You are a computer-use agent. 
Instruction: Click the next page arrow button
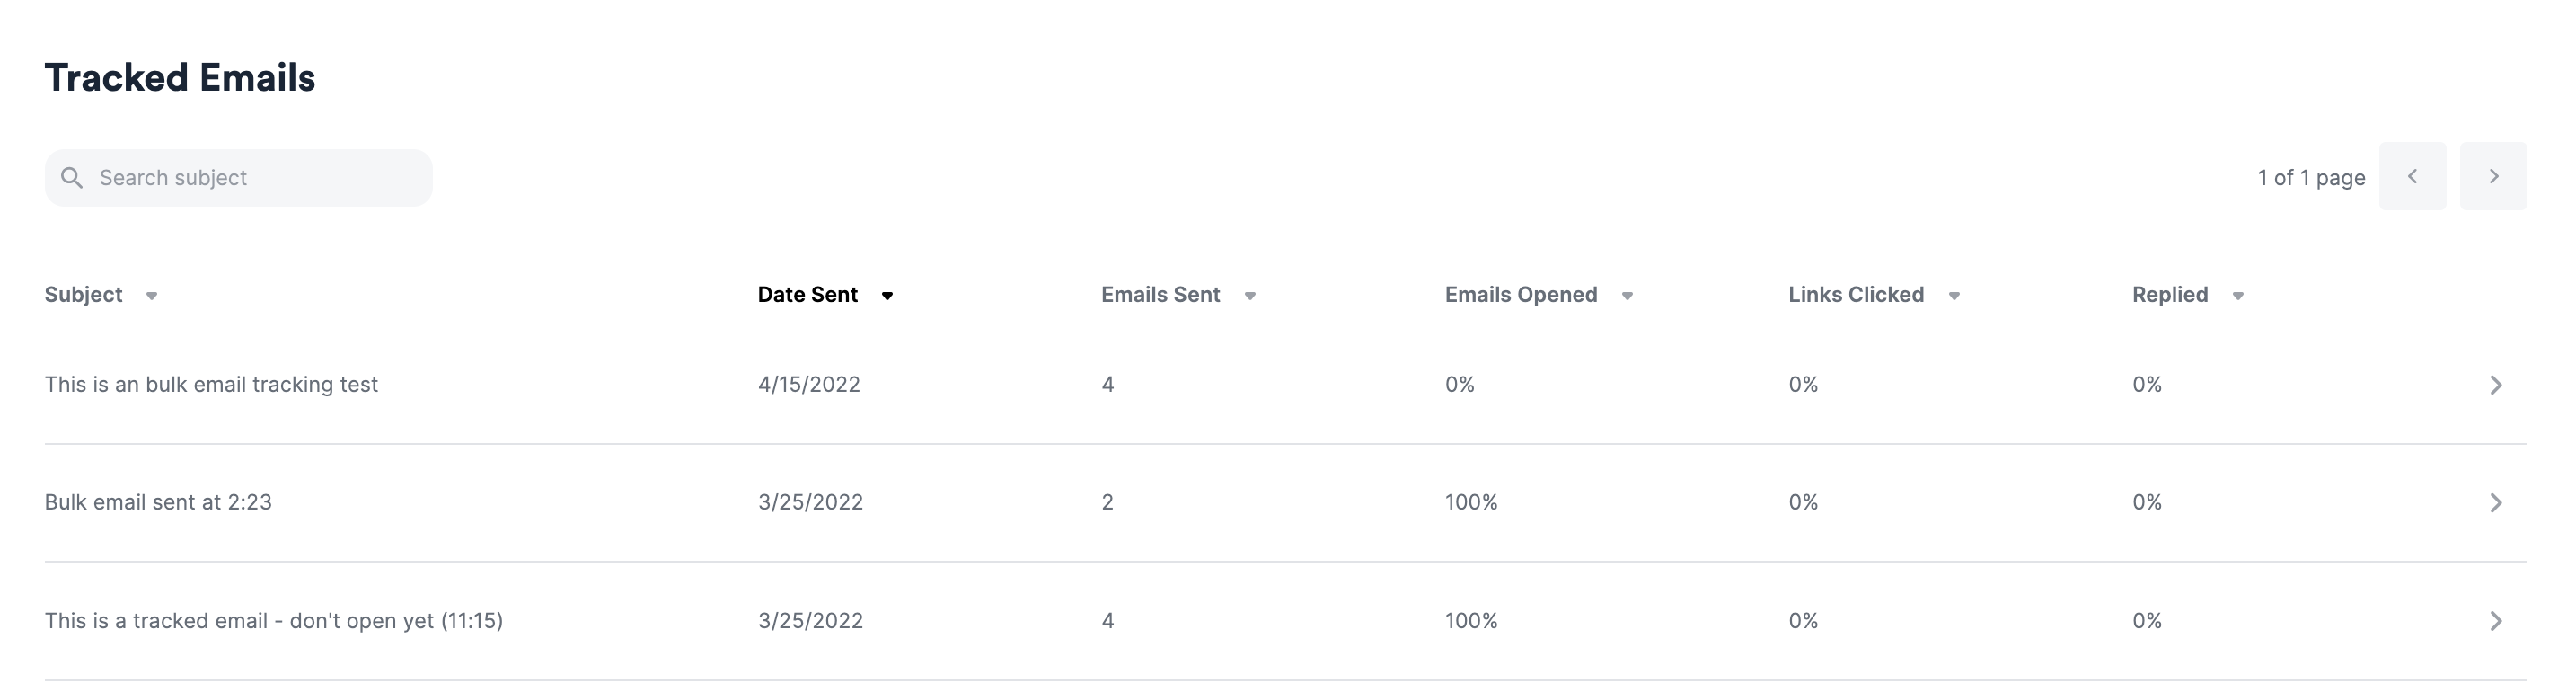[2493, 176]
